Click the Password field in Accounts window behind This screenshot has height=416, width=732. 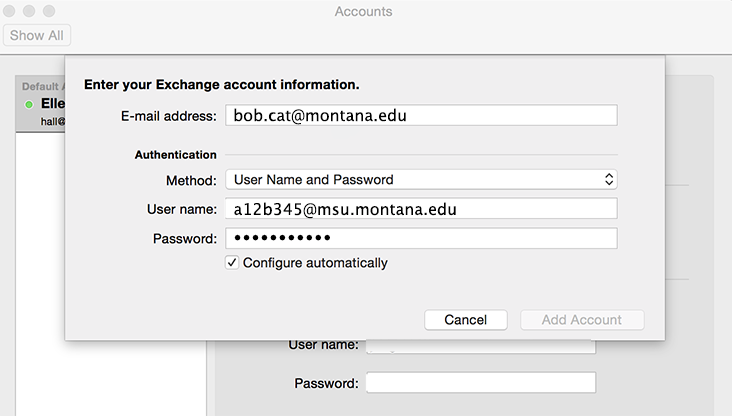[x=481, y=383]
